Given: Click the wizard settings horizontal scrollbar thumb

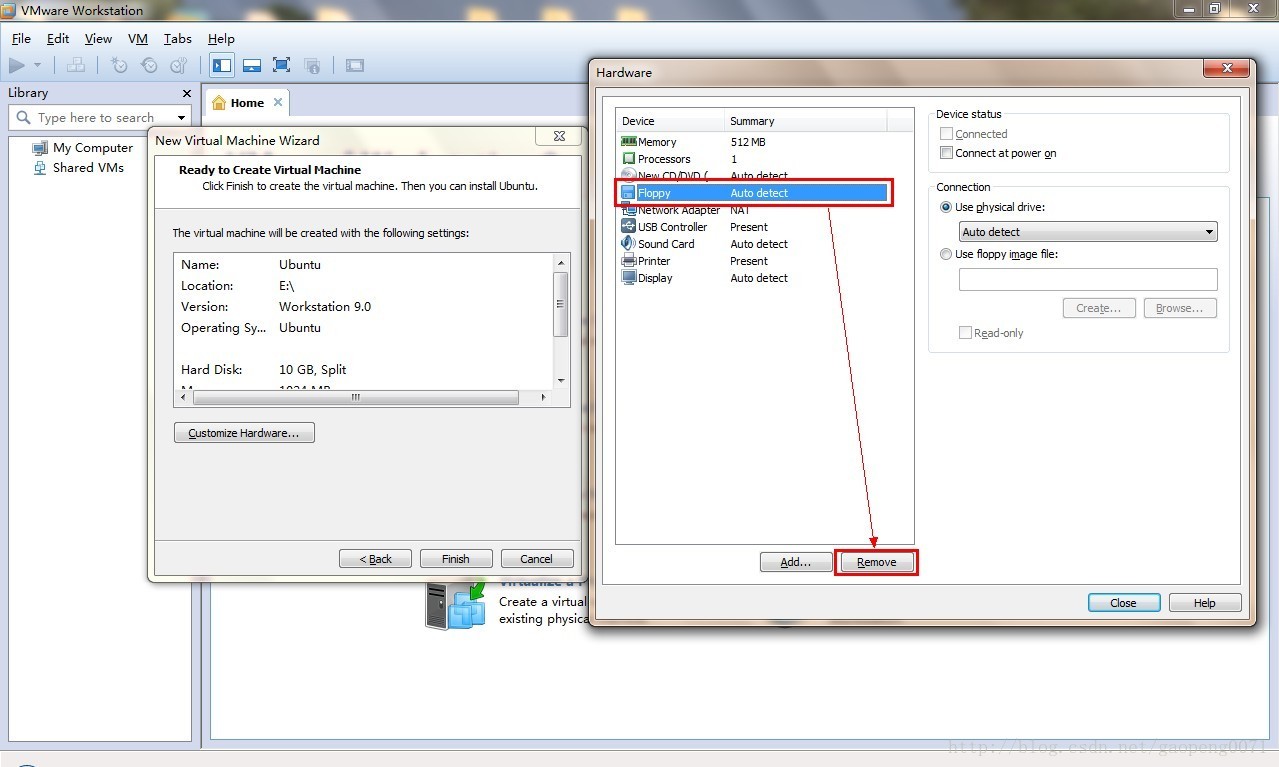Looking at the screenshot, I should (x=356, y=397).
